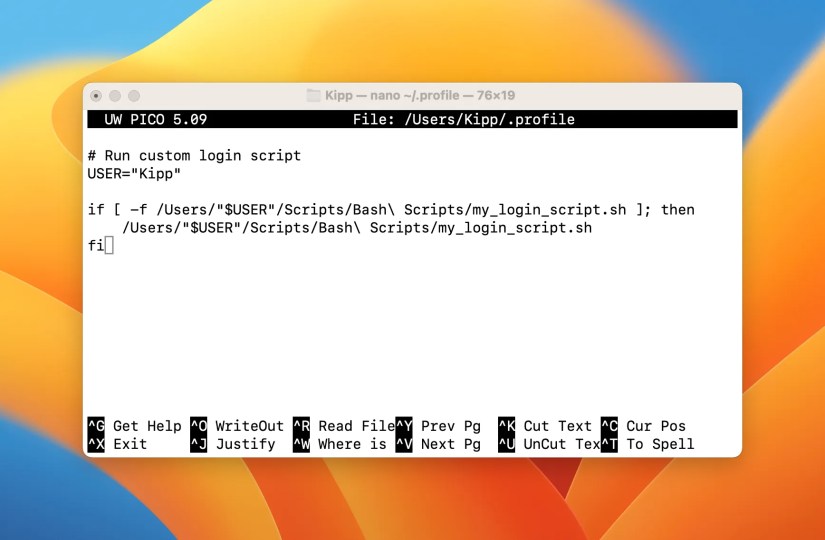
Task: Click the text cursor block after 'fi'
Action: click(109, 245)
